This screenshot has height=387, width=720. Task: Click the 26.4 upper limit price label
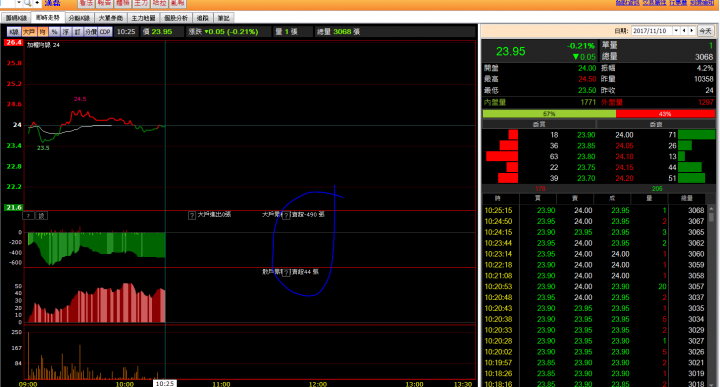(13, 42)
